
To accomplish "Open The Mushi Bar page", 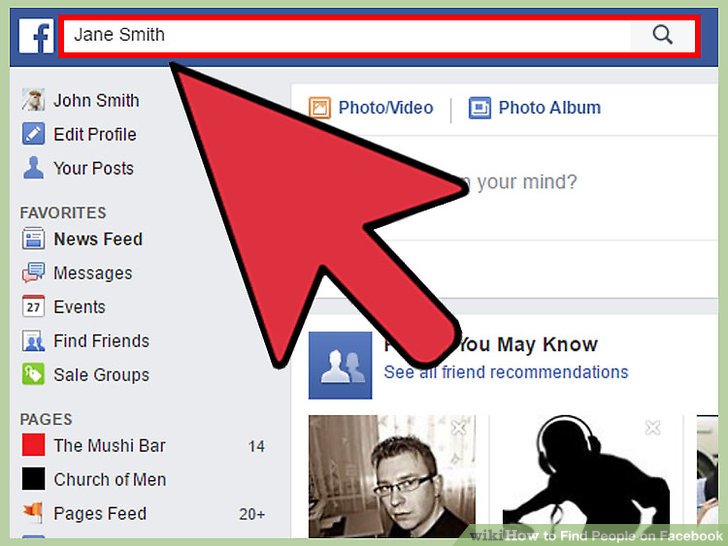I will (x=109, y=446).
